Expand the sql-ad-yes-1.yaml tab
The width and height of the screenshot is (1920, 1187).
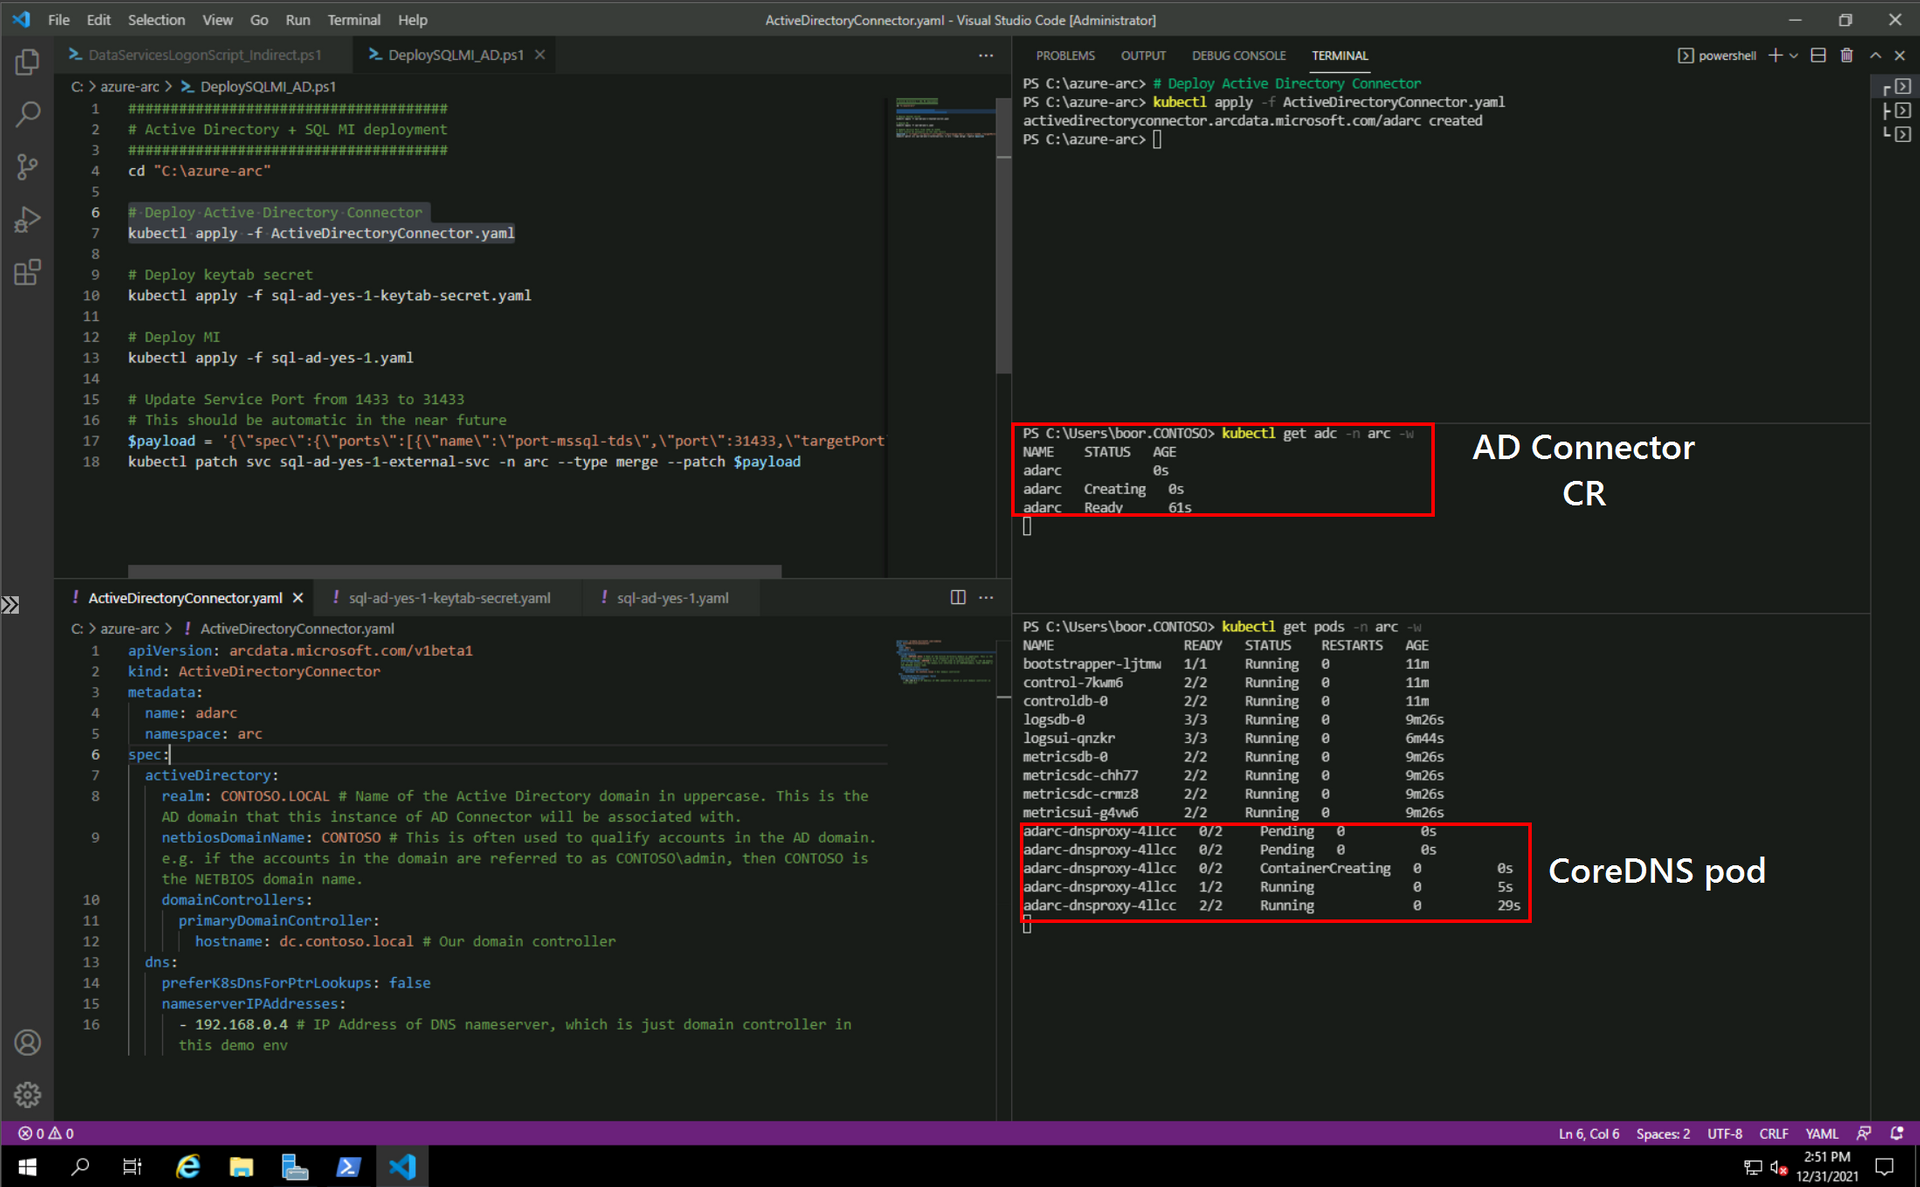point(672,596)
